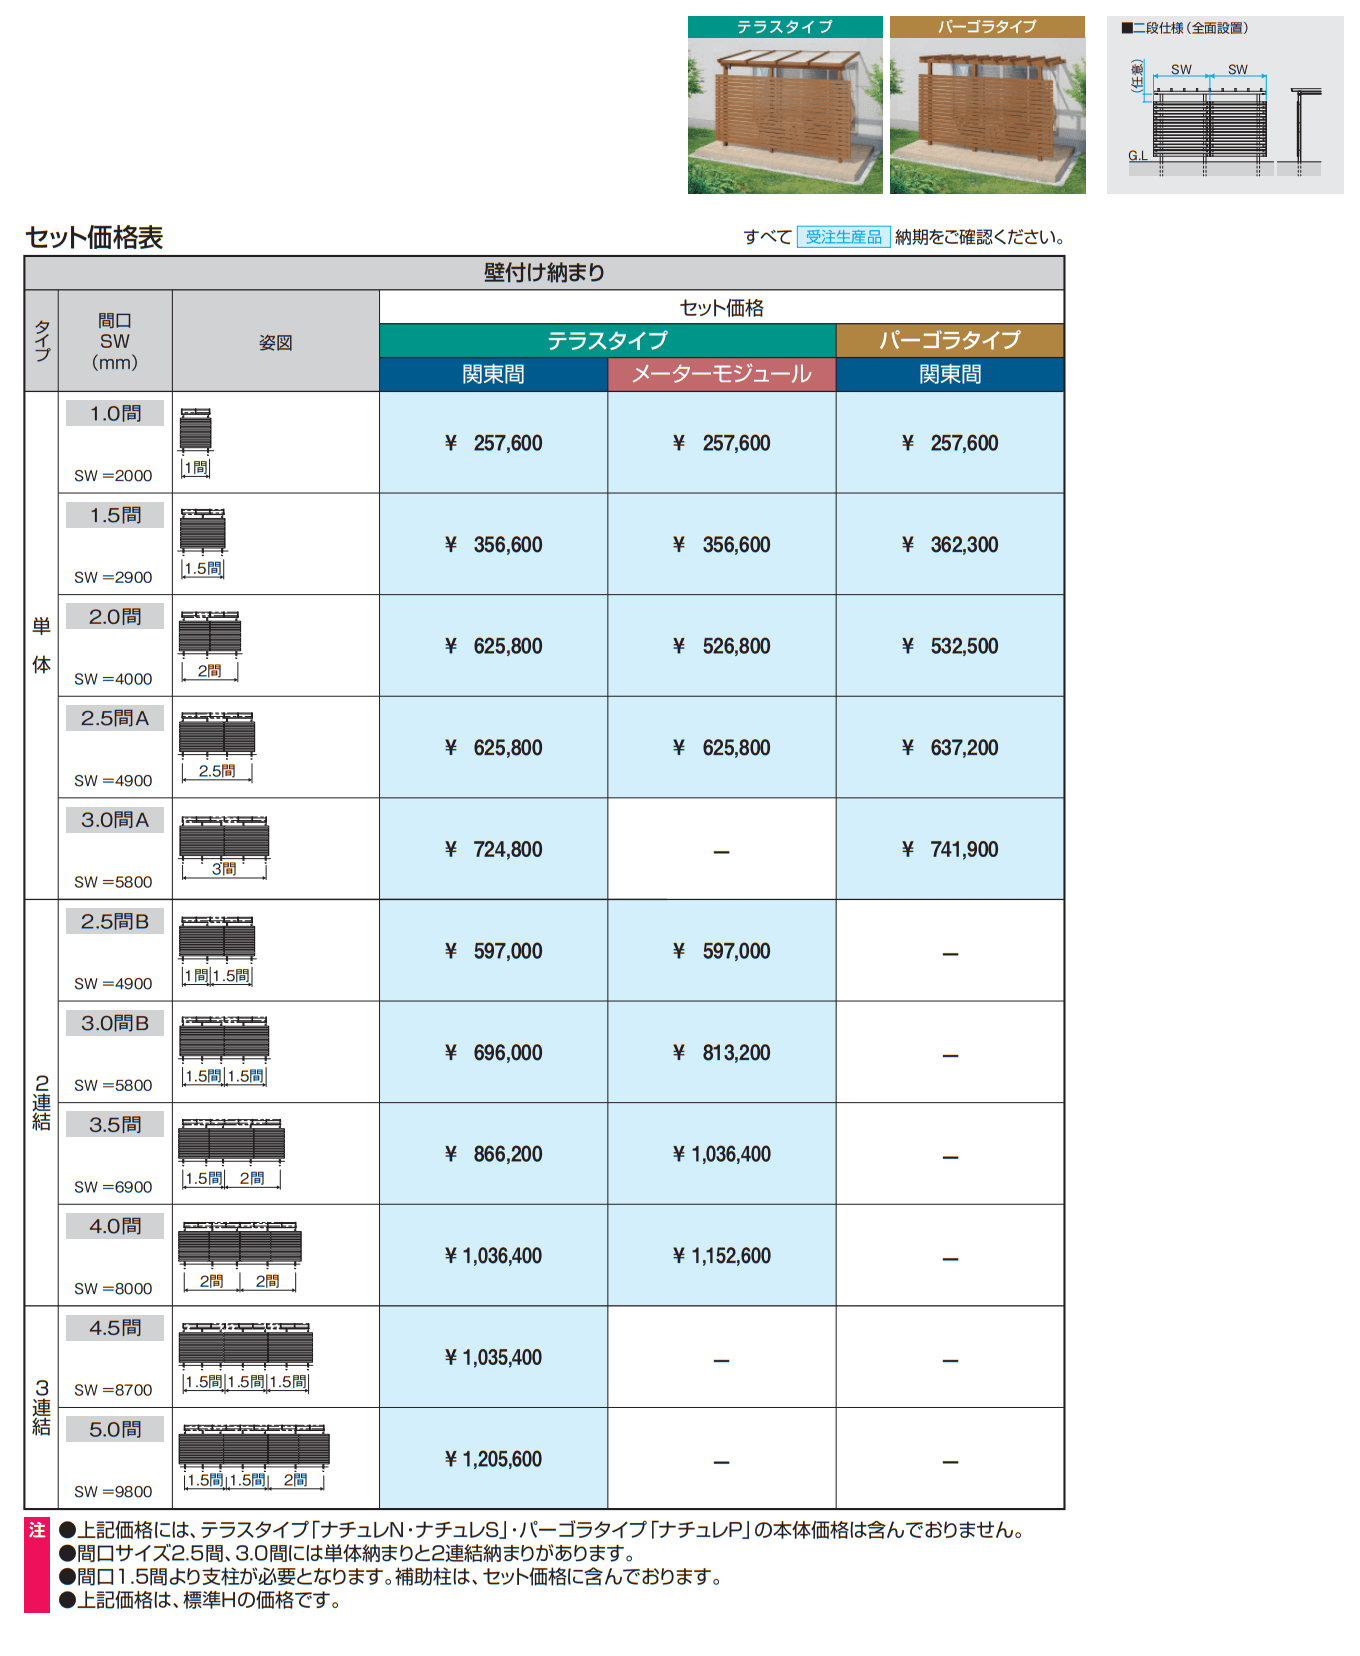Open the 3.0間A row elevation drawing

[224, 848]
